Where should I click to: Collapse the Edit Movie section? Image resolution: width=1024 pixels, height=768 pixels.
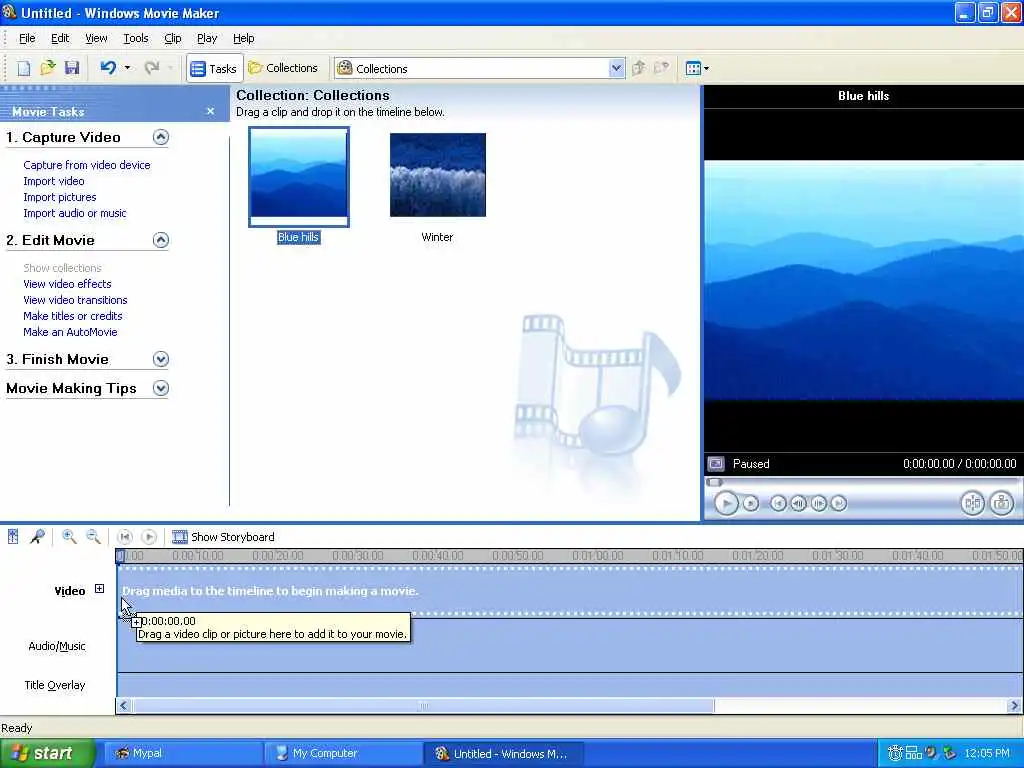[x=161, y=240]
